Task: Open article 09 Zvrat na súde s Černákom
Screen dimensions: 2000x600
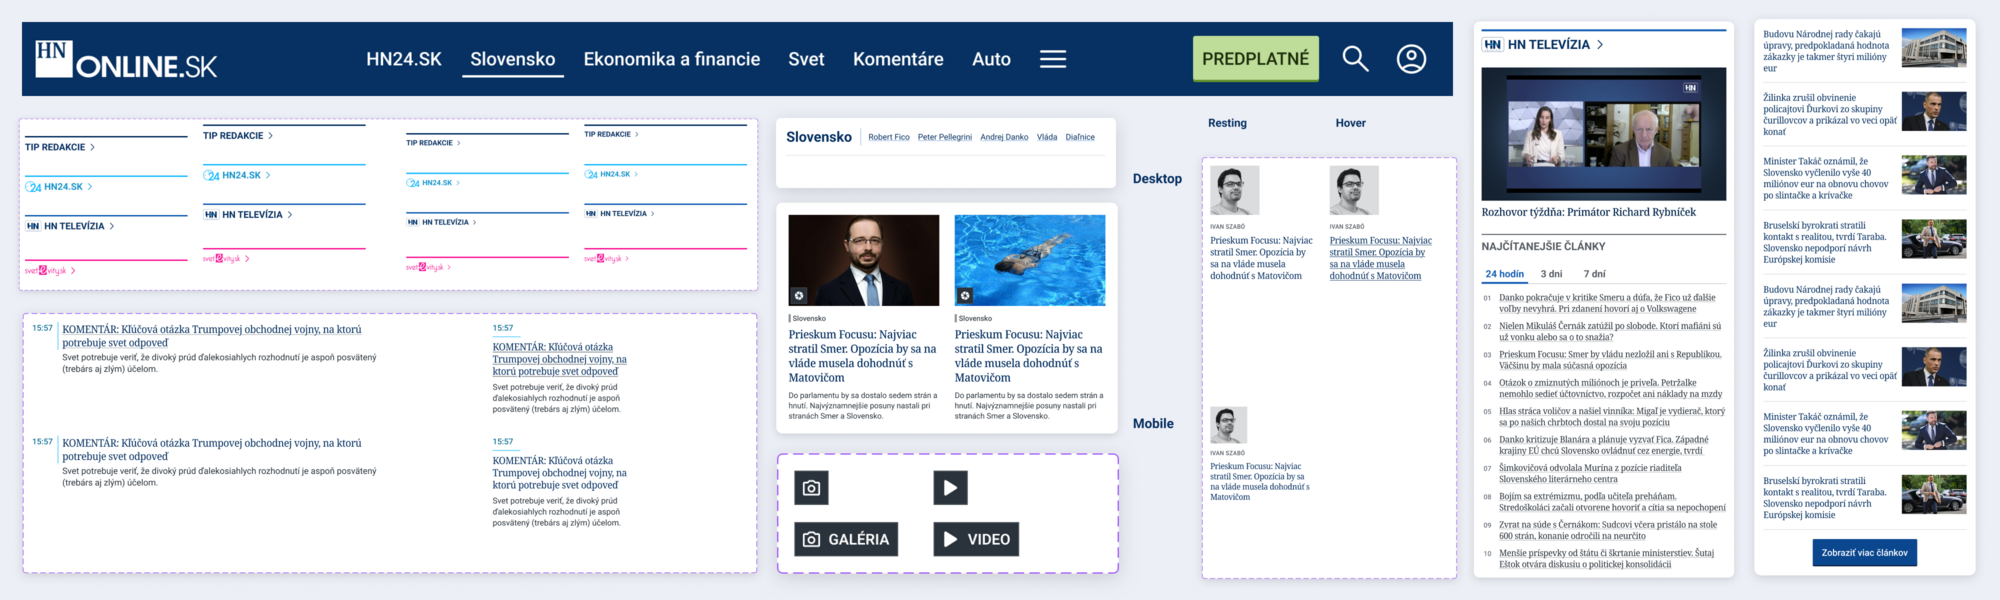Action: pos(1608,530)
